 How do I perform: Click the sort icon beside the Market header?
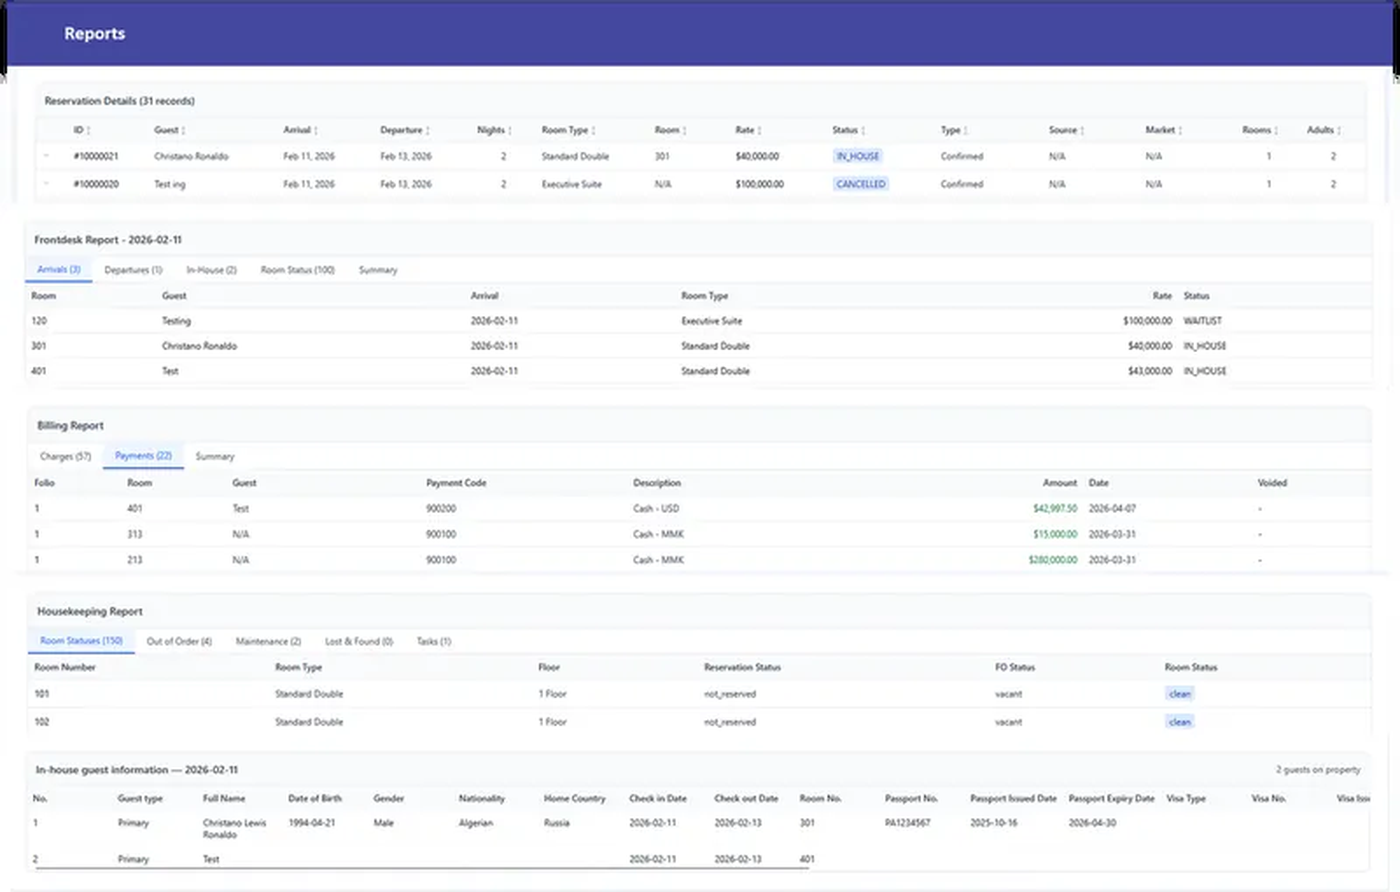pyautogui.click(x=1180, y=131)
